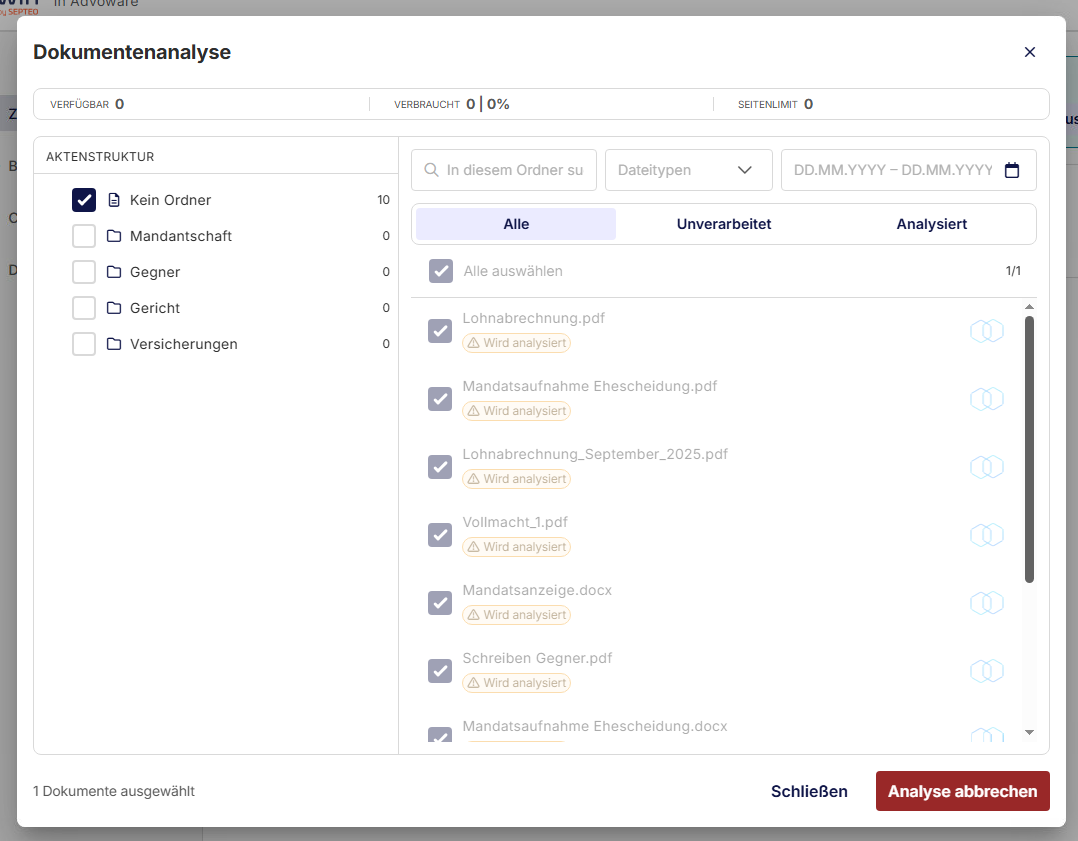Click the calendar icon in date range field

(x=1011, y=170)
